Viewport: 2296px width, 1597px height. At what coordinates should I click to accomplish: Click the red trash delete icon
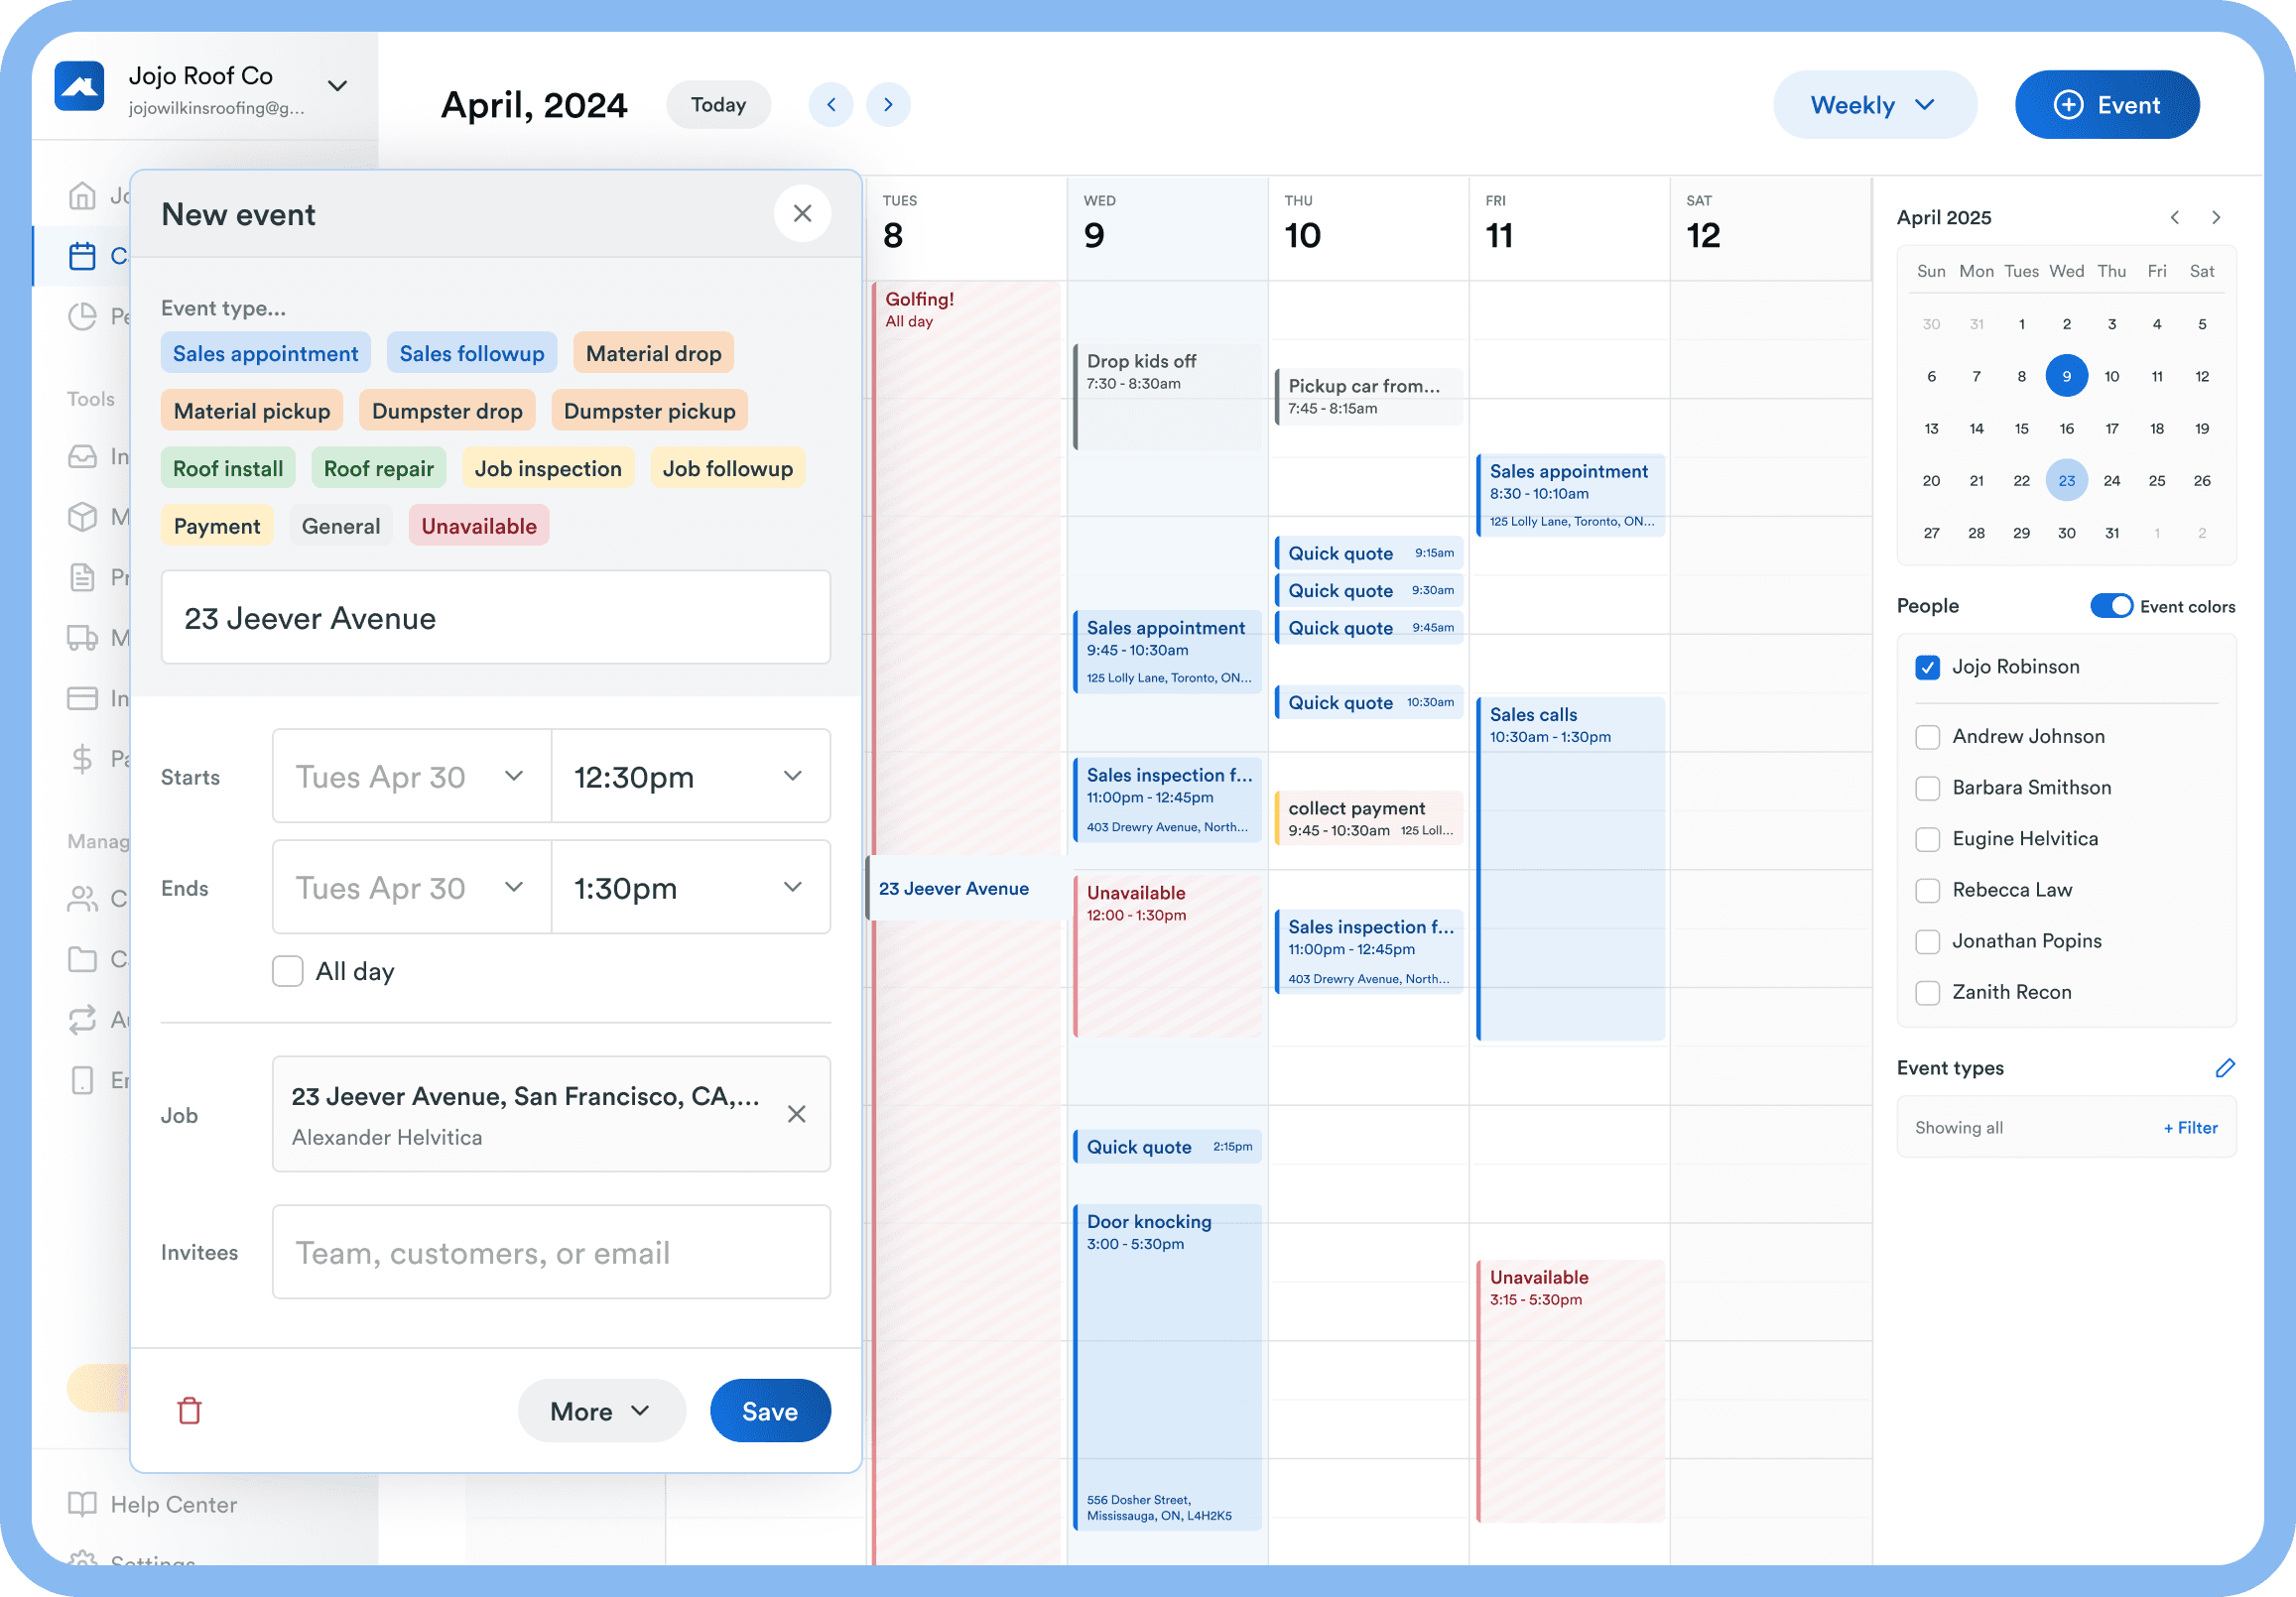189,1411
